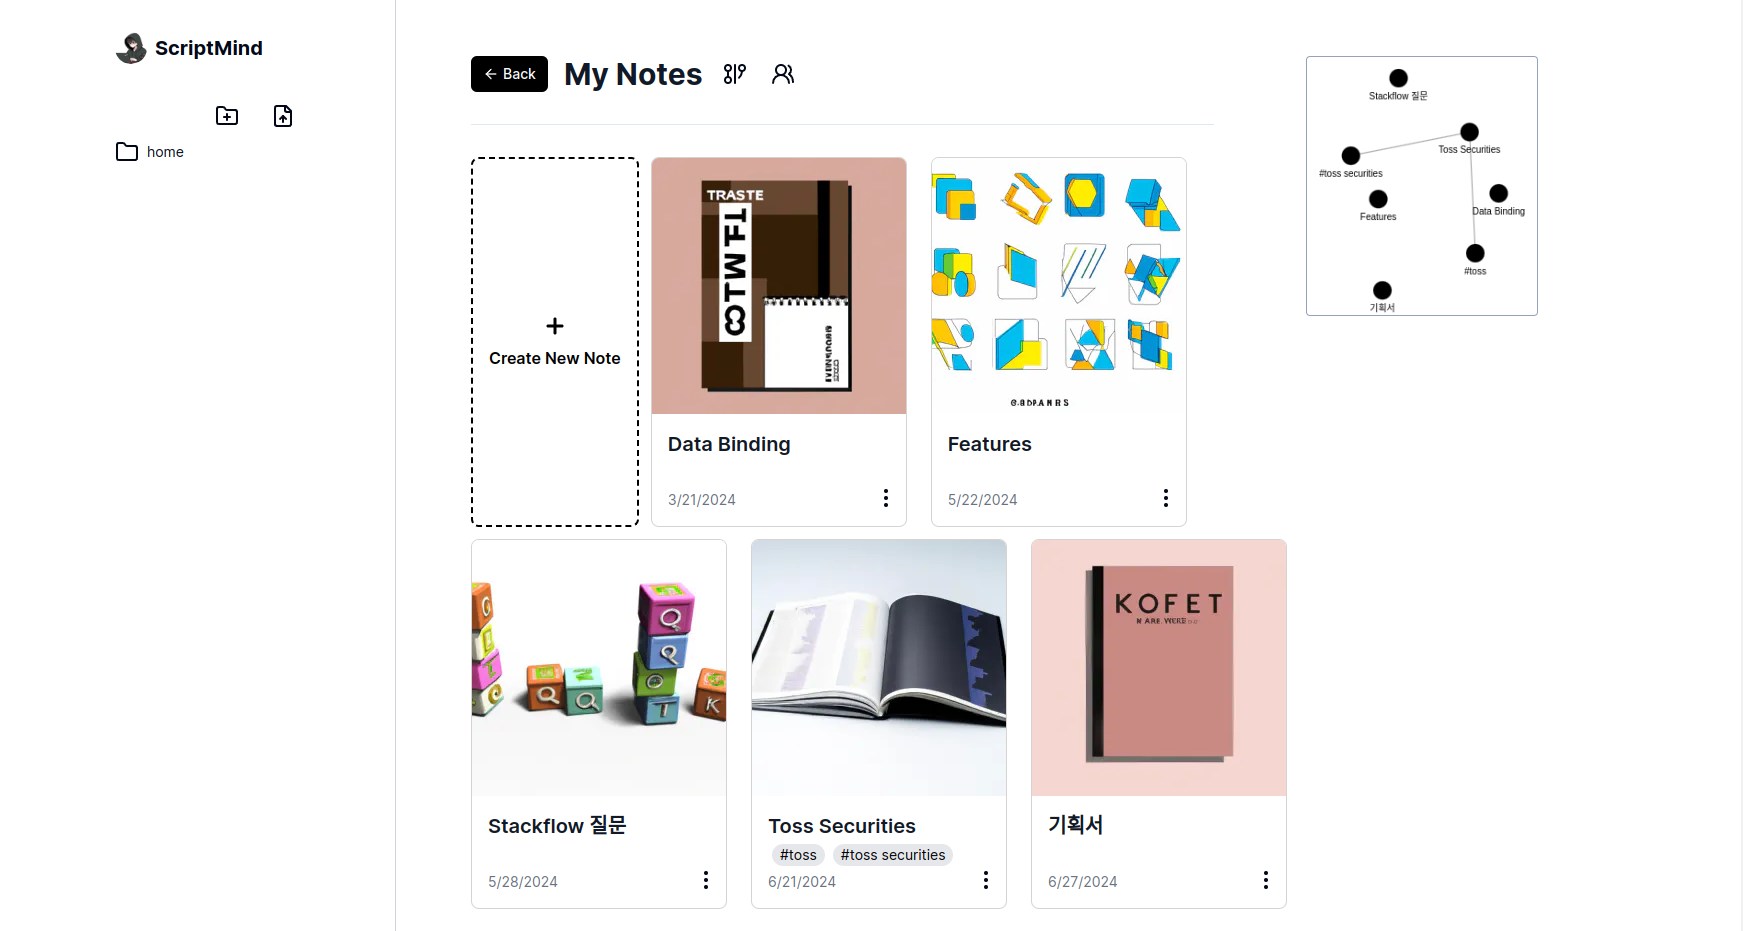The height and width of the screenshot is (931, 1743).
Task: Upload a file via the file-upload icon
Action: (283, 116)
